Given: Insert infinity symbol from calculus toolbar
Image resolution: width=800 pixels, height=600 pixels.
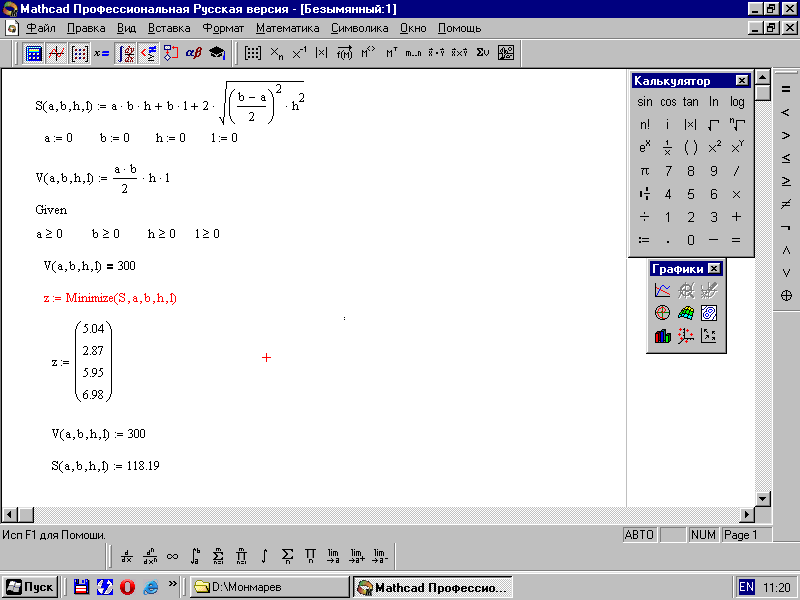Looking at the screenshot, I should [172, 556].
